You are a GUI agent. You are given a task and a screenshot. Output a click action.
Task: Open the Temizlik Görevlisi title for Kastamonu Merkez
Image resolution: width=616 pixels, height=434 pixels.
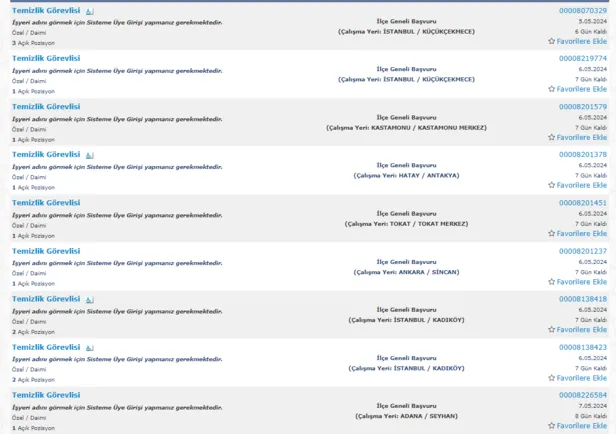point(46,106)
